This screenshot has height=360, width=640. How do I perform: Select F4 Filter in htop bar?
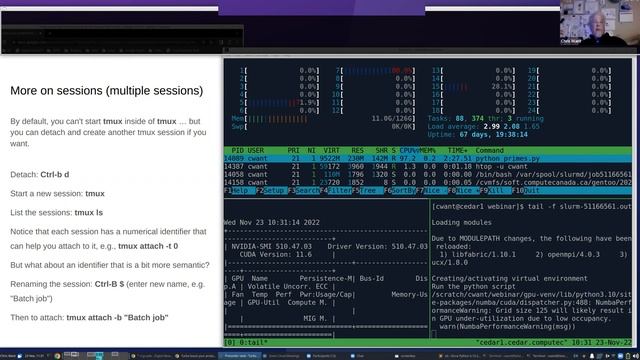coord(336,191)
